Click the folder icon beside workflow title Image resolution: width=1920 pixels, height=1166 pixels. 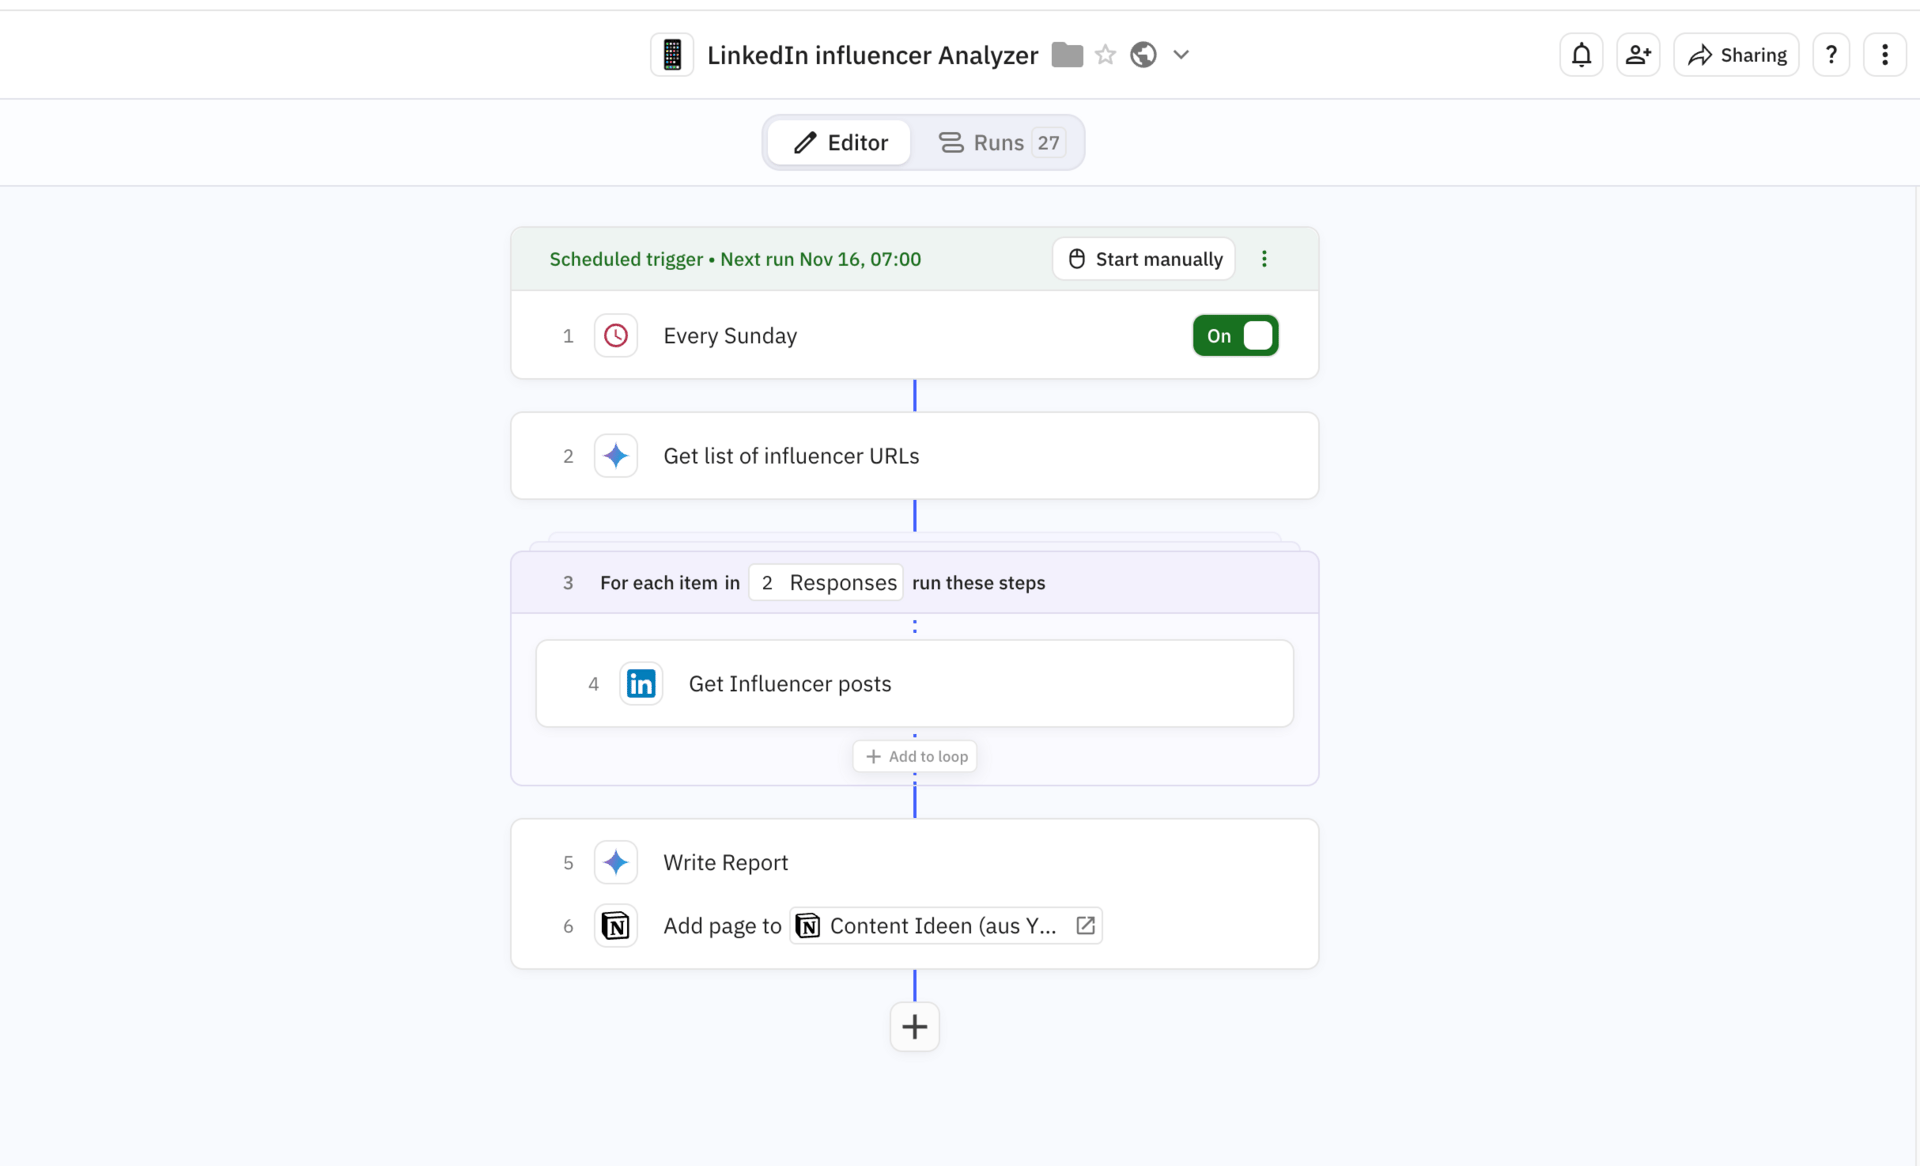(1067, 55)
